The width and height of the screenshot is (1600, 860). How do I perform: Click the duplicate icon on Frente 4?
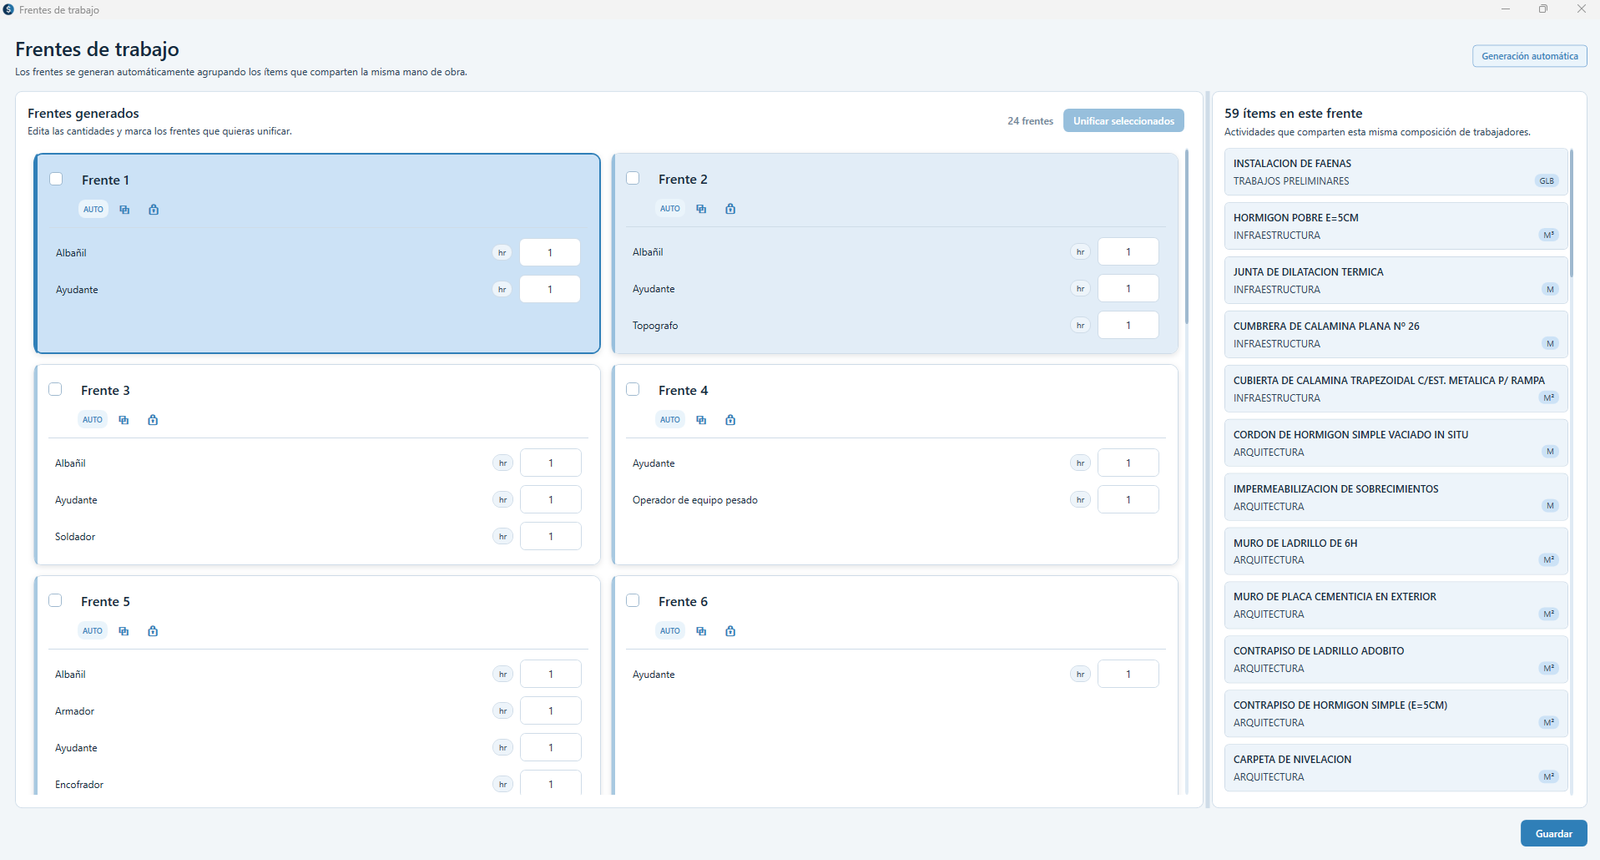pos(701,420)
